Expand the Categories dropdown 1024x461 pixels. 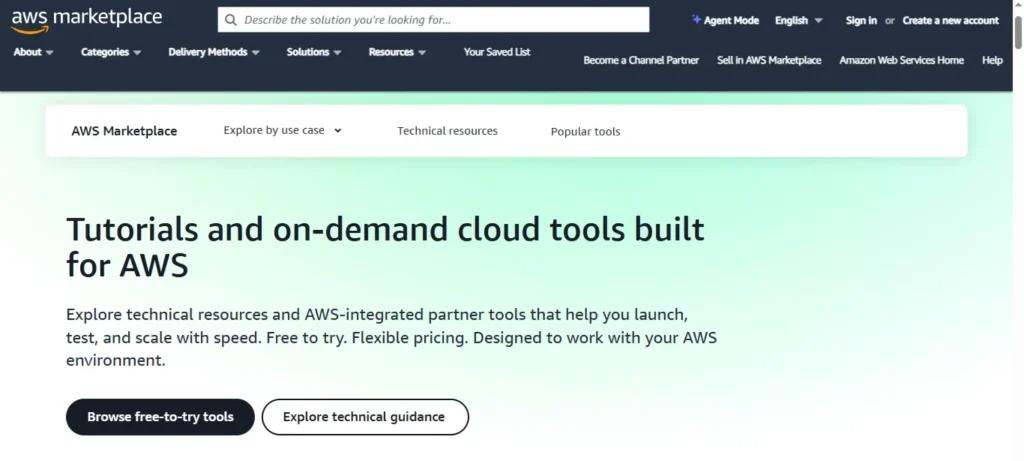point(111,52)
